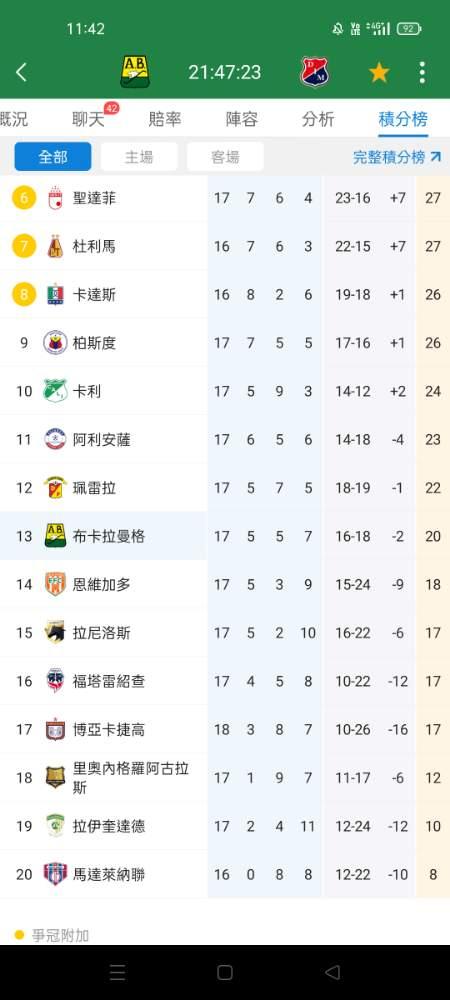Select the 客場 filter button

click(x=225, y=157)
